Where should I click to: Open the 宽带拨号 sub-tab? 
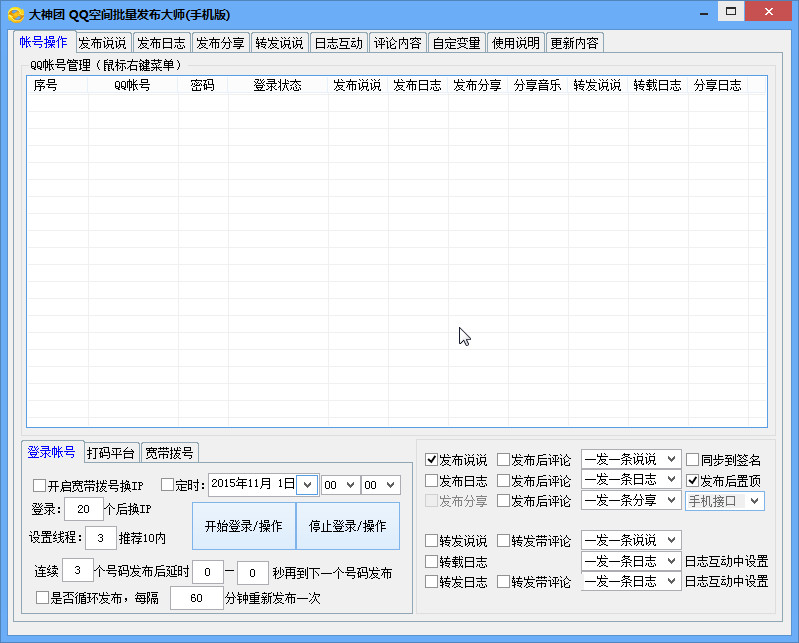[x=170, y=453]
